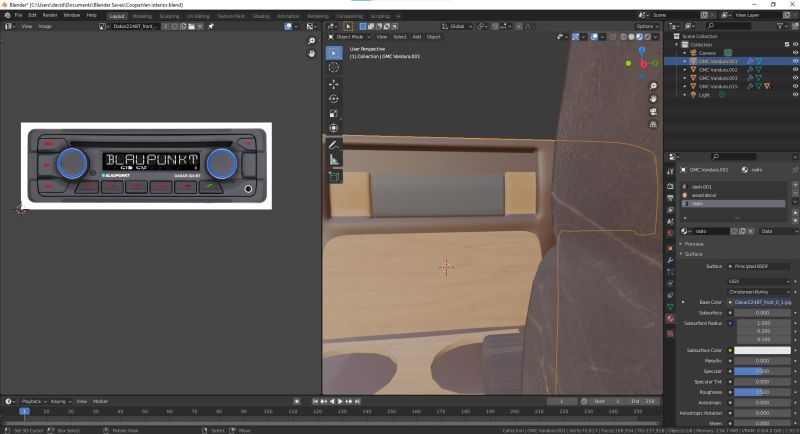Hide GMC Vandura.002 with eye icon
Screen dimensions: 800x434
[x=794, y=69]
